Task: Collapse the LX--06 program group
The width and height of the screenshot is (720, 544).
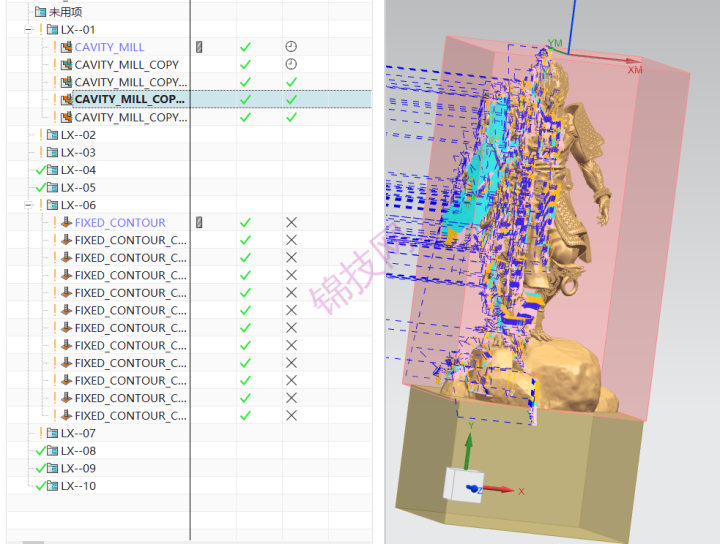Action: click(x=28, y=205)
